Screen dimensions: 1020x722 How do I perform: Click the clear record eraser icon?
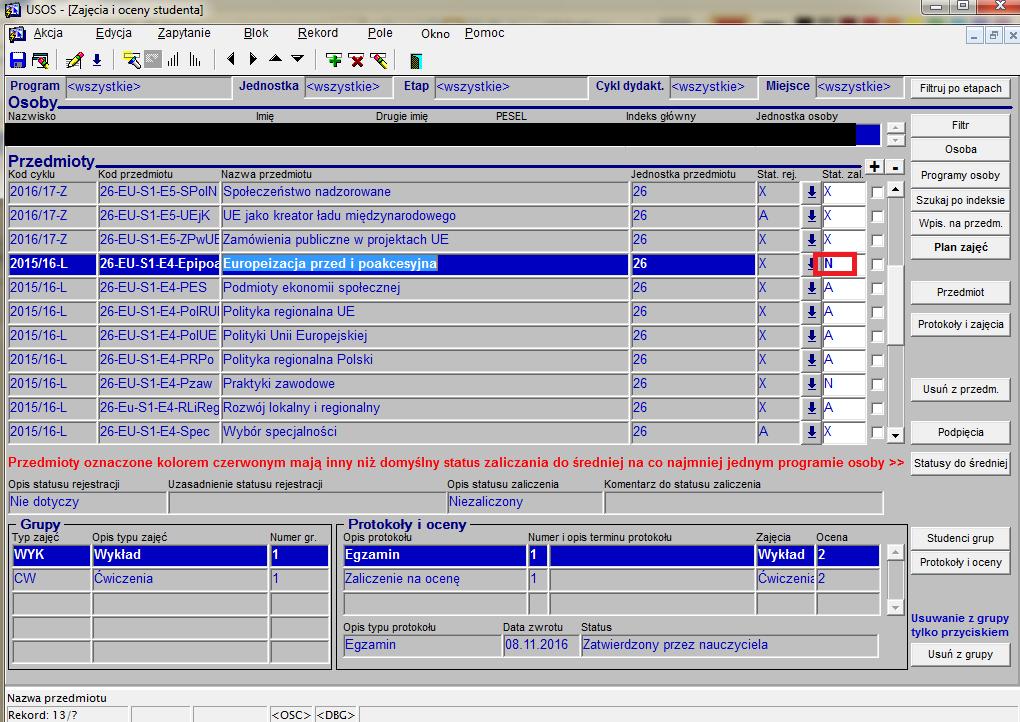pos(379,60)
